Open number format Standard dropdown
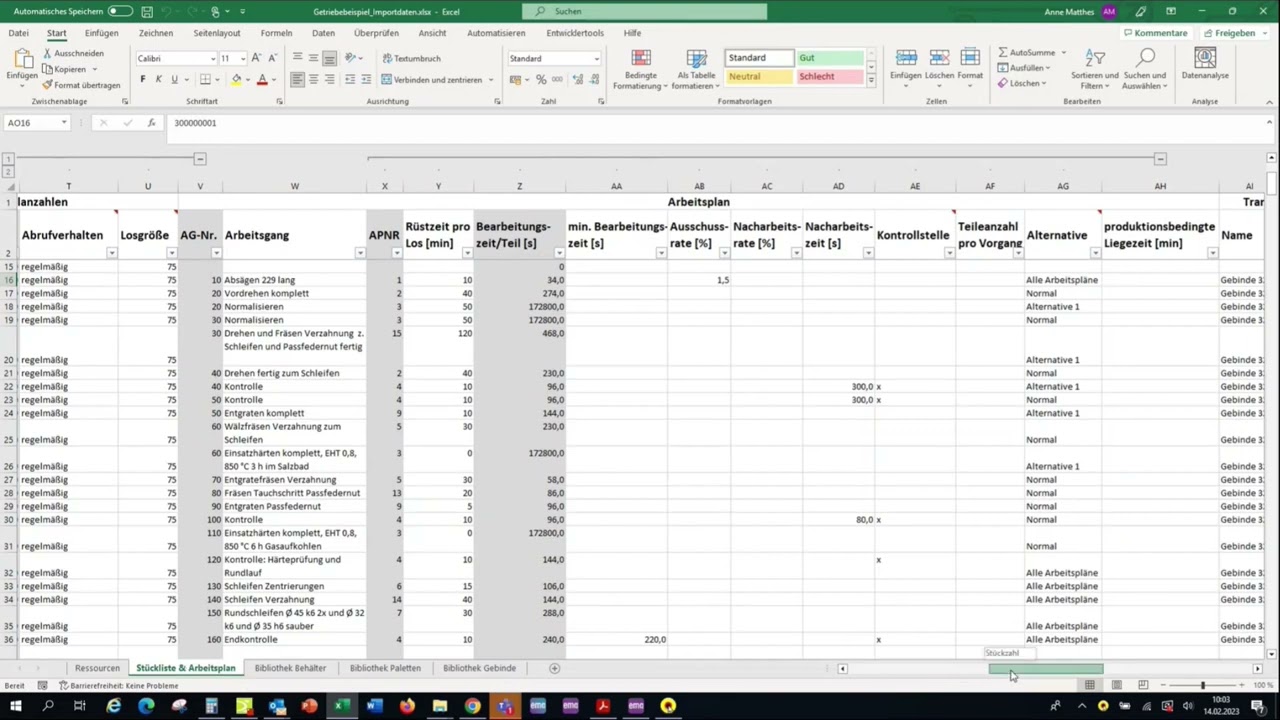 point(597,58)
